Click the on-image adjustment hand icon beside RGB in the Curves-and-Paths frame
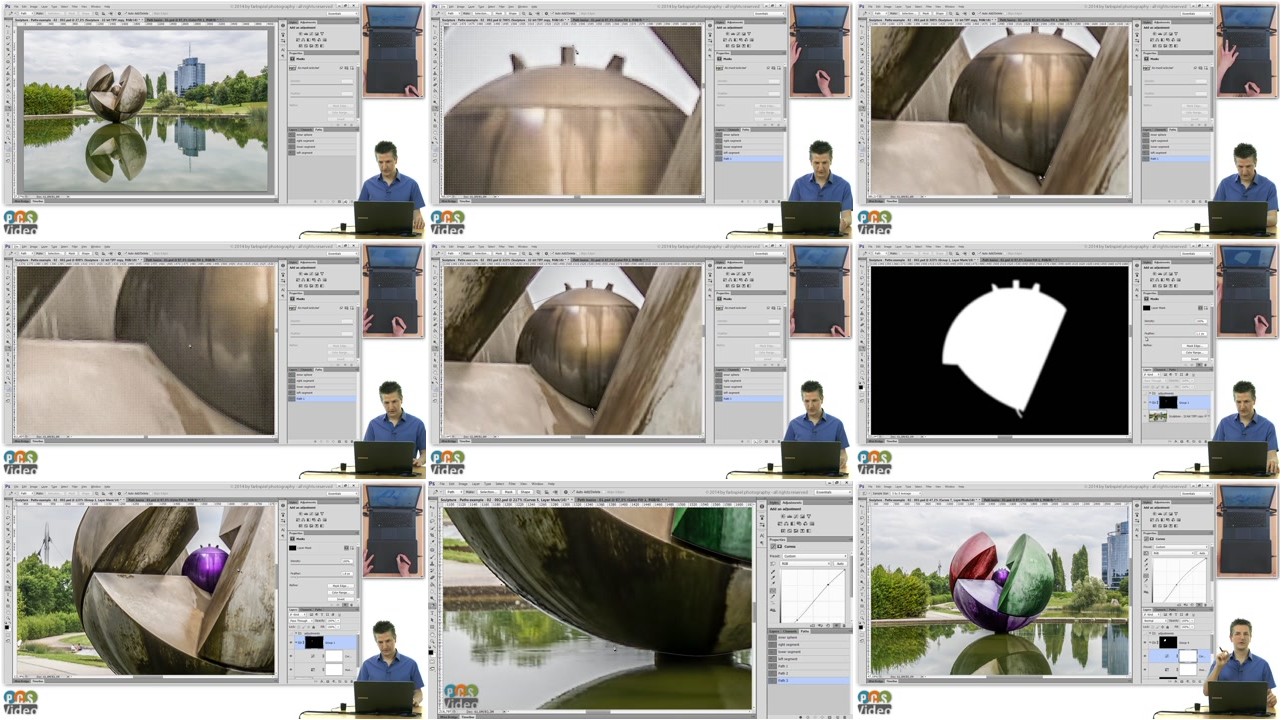1281x720 pixels. (x=772, y=564)
